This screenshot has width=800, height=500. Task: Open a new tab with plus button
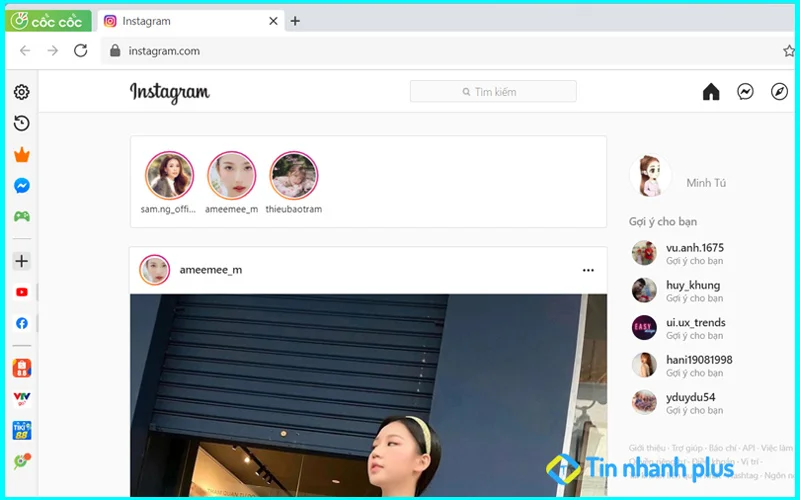[x=295, y=21]
